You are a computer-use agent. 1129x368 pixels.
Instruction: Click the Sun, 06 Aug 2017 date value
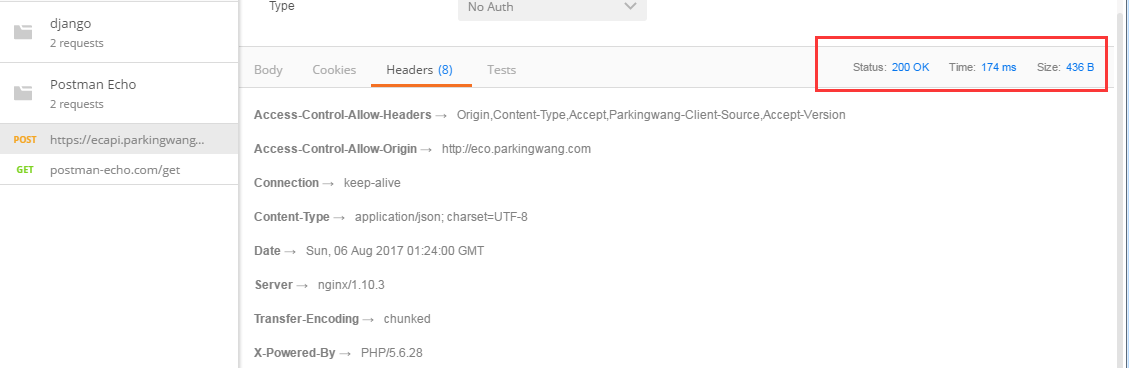[395, 251]
